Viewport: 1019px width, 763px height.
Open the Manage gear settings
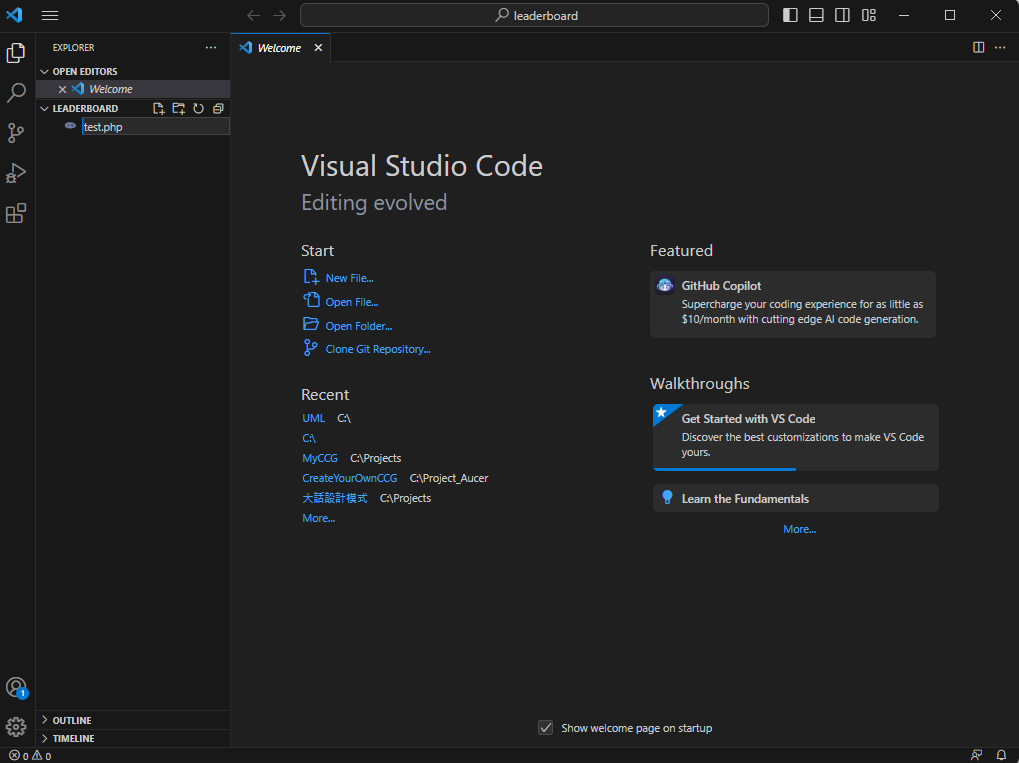[16, 727]
